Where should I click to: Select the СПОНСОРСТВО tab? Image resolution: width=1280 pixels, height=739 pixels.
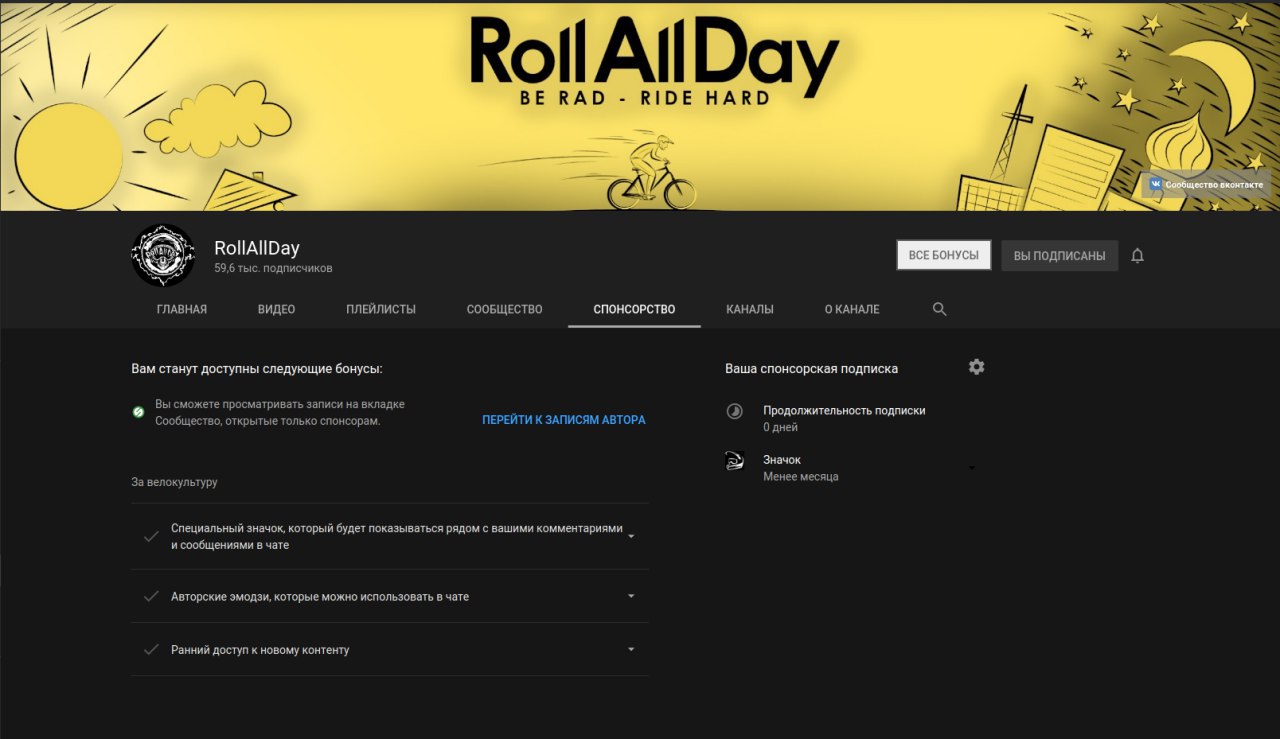point(634,309)
